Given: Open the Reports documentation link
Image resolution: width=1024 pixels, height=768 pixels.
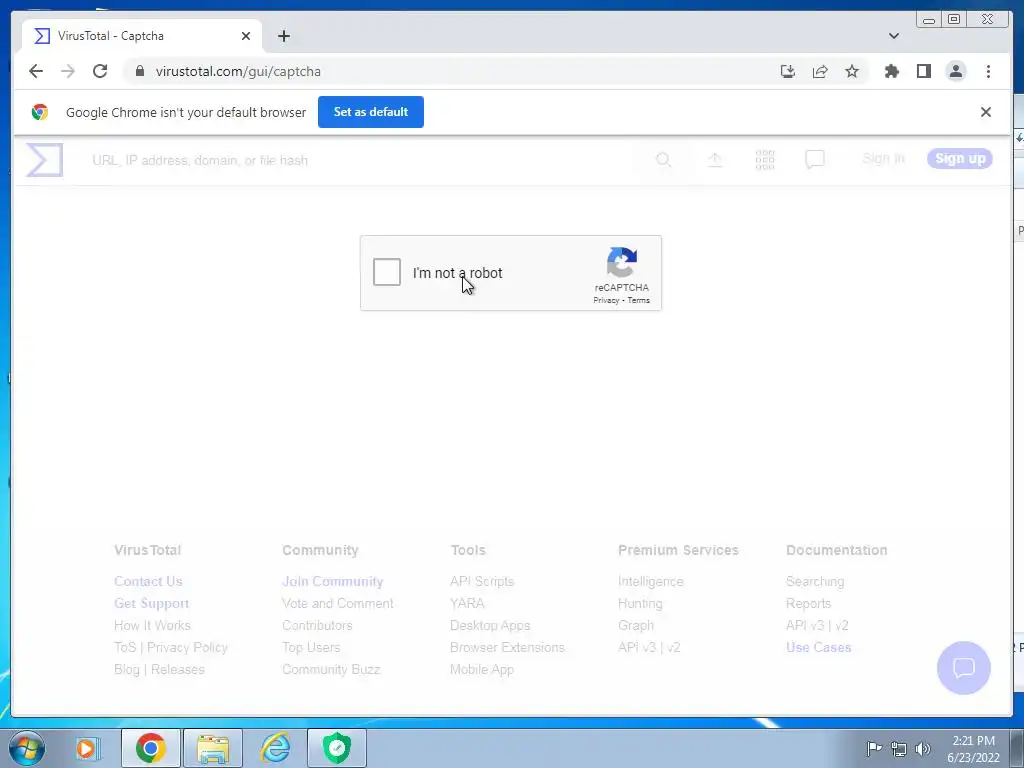Looking at the screenshot, I should 808,603.
